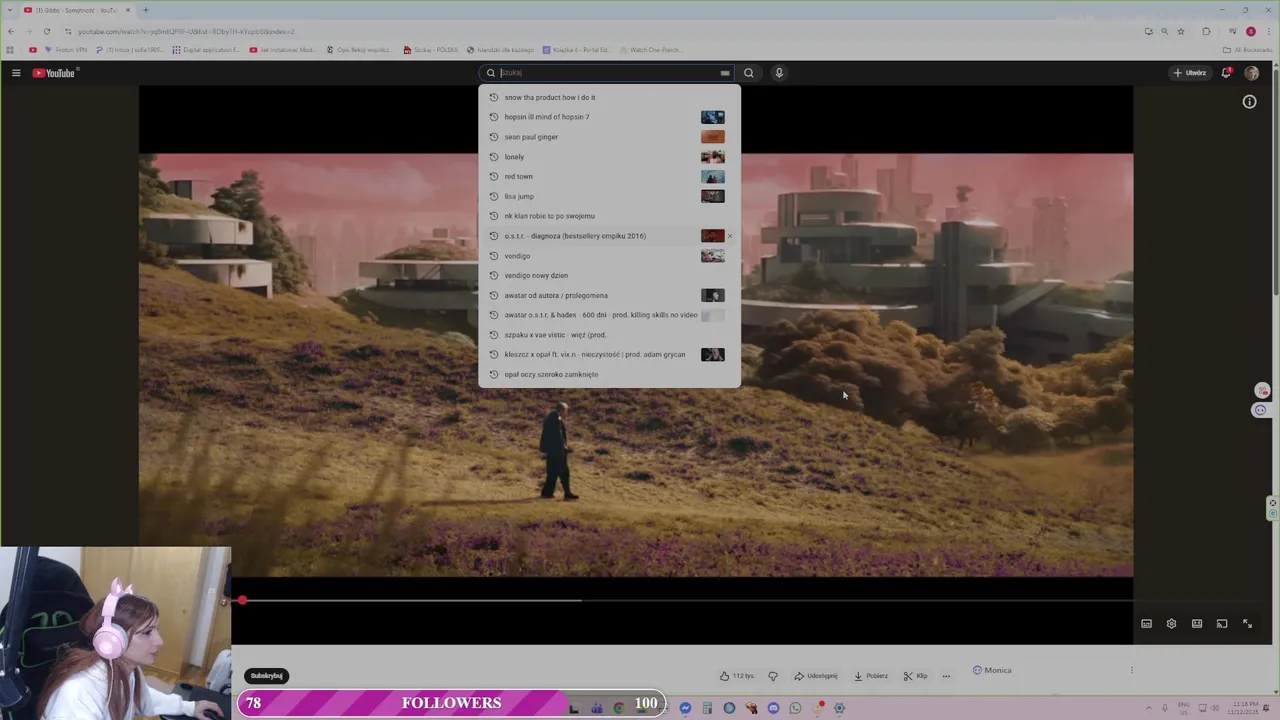Click the red playhead on the video progress bar
Image resolution: width=1280 pixels, height=720 pixels.
(242, 600)
